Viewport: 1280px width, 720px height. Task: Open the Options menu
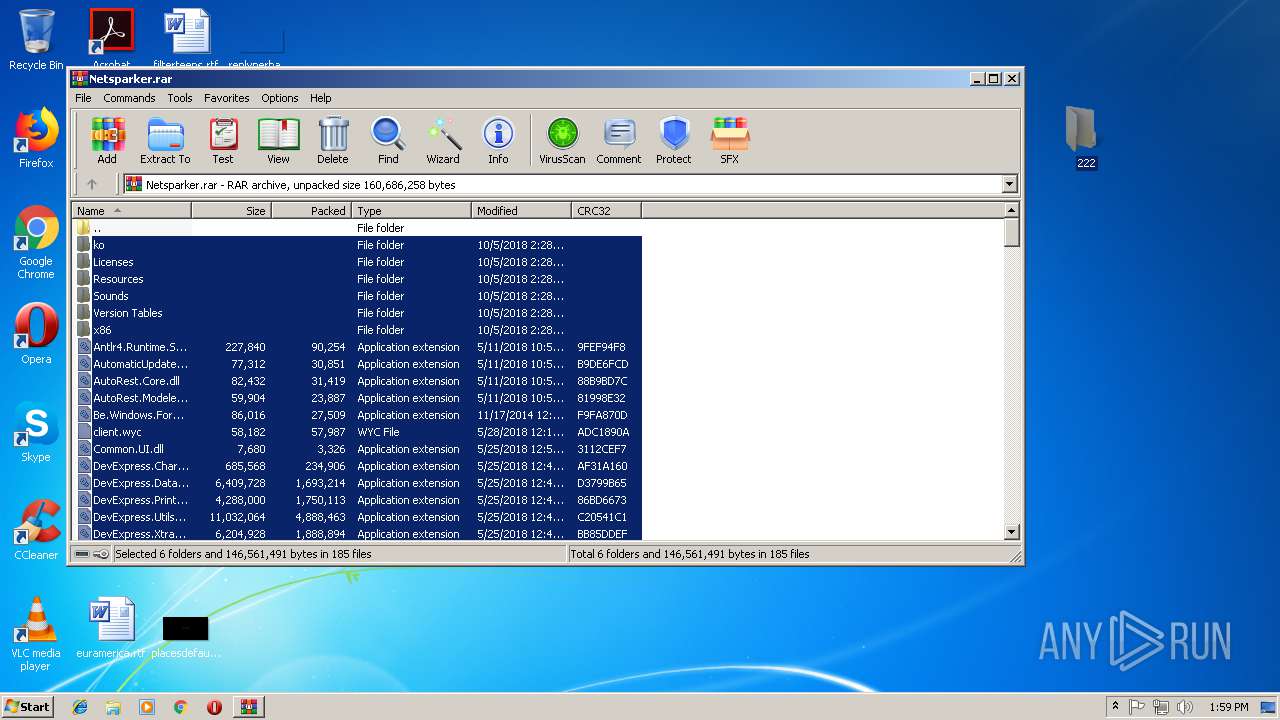coord(280,98)
